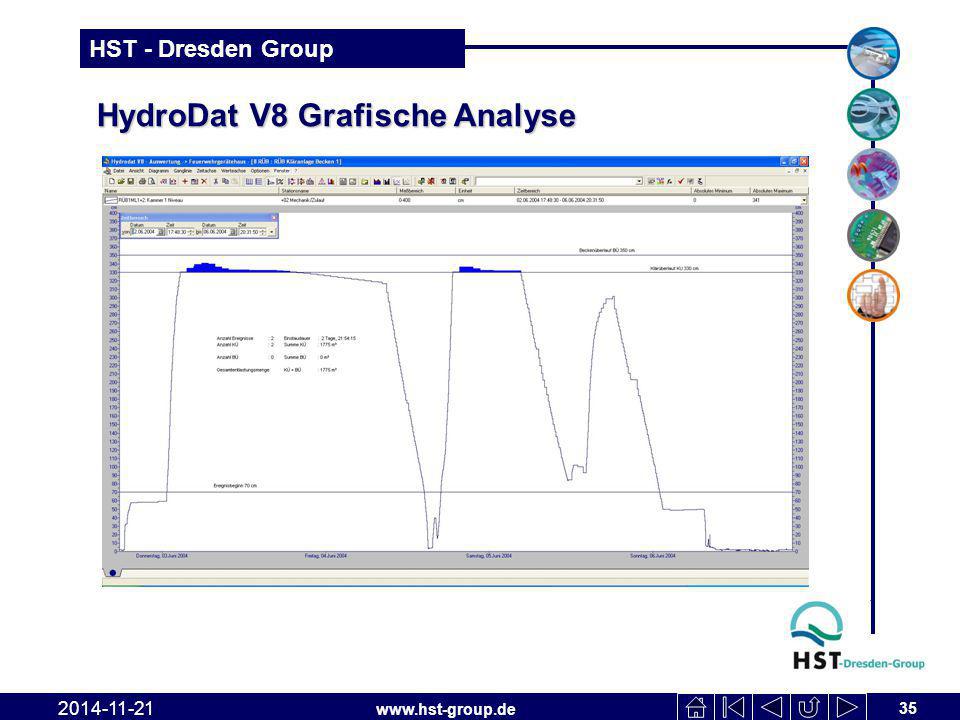This screenshot has height=720, width=960.
Task: Click the print toolbar icon
Action: [142, 181]
